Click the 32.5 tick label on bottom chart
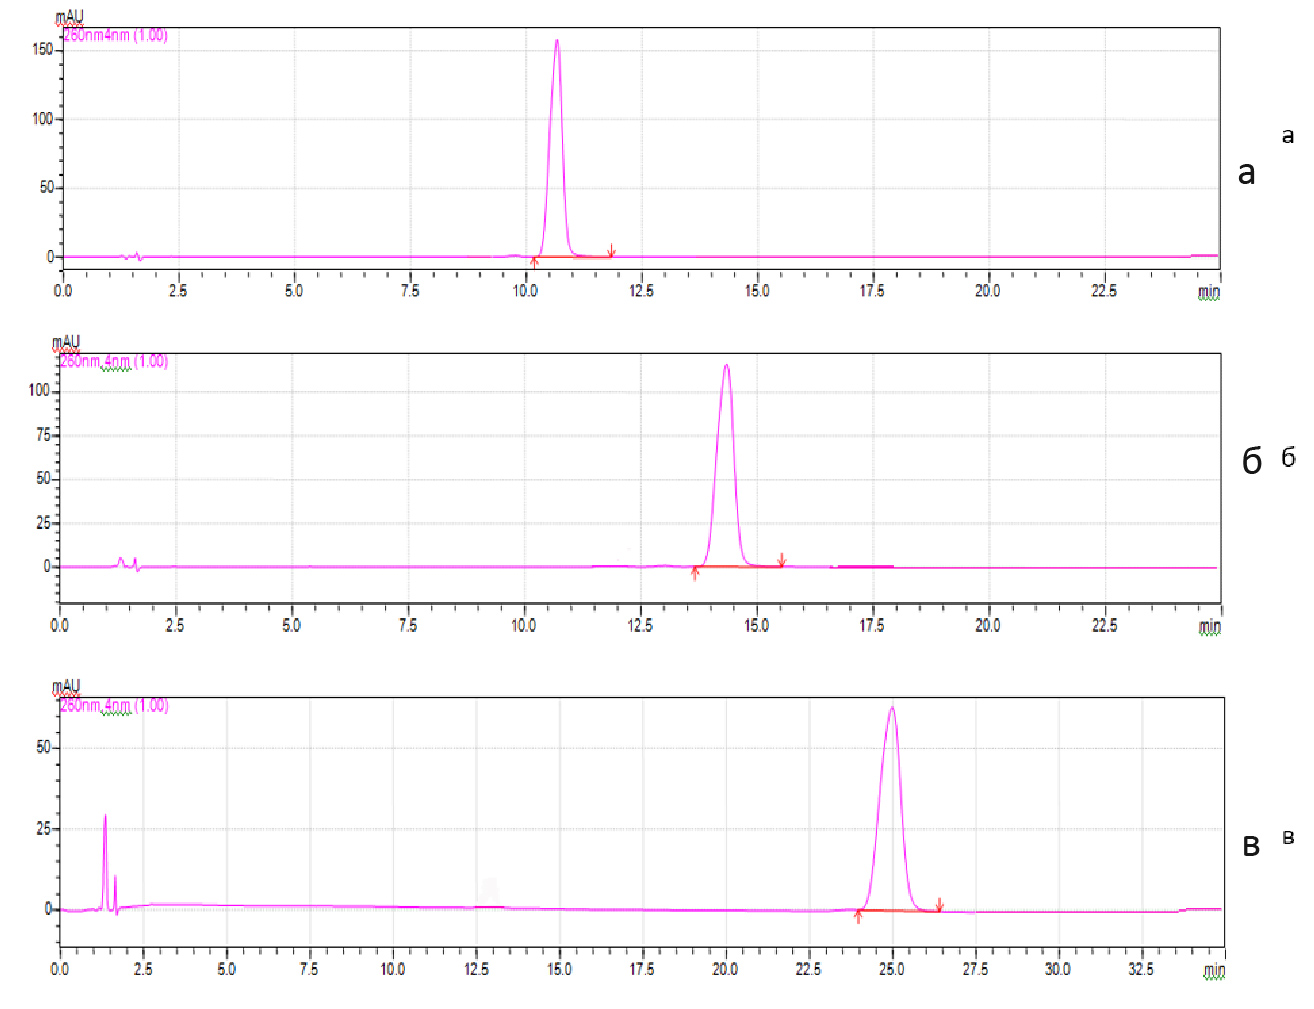This screenshot has width=1314, height=1009. tap(1140, 969)
